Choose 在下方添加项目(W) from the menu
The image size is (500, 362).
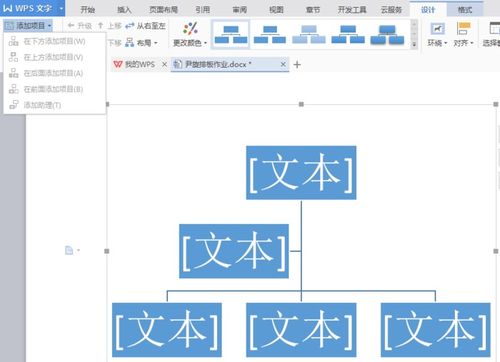click(54, 41)
